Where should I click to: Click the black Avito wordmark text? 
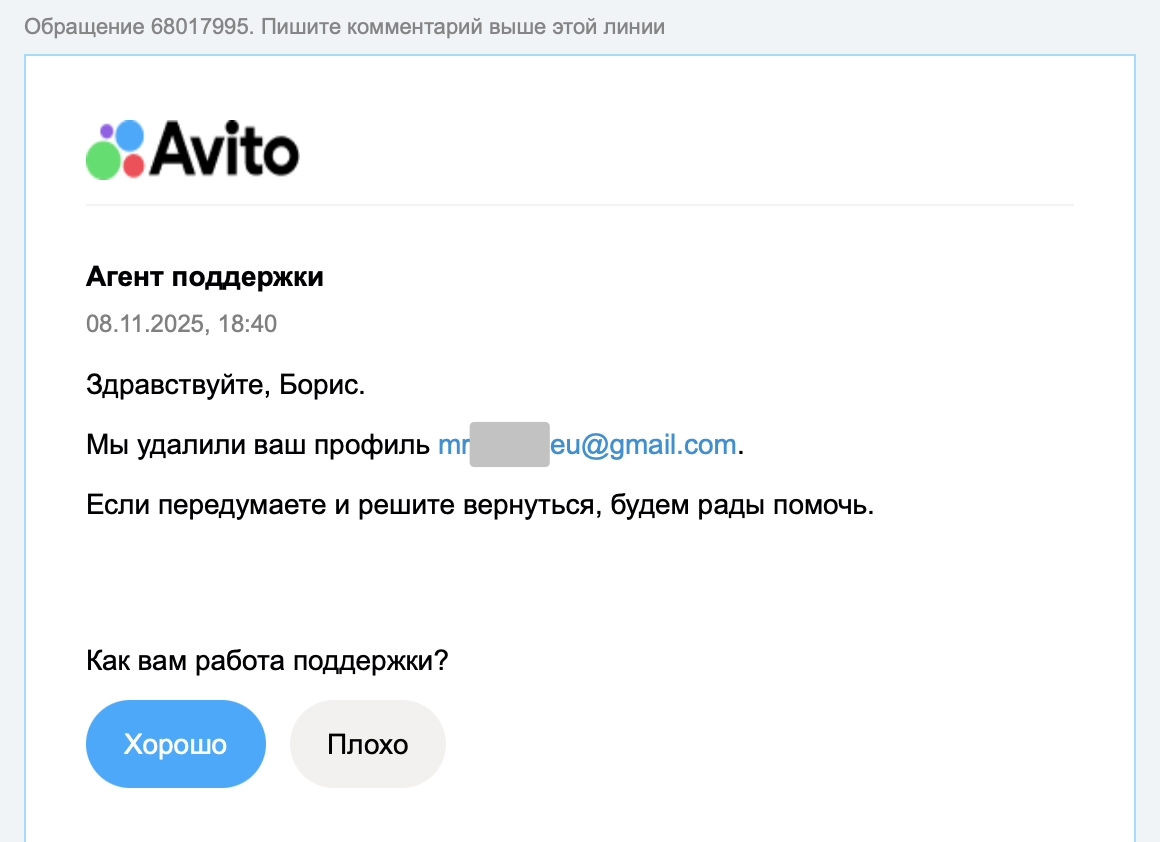click(225, 150)
